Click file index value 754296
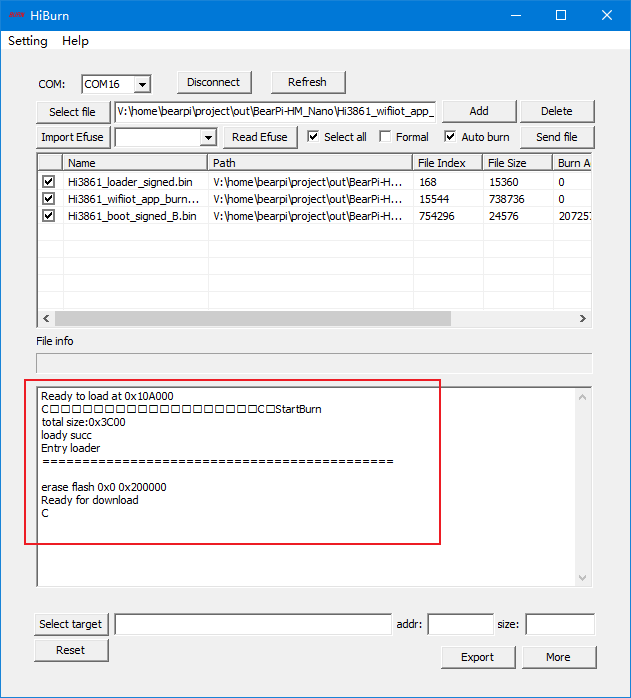Image resolution: width=631 pixels, height=698 pixels. point(437,216)
